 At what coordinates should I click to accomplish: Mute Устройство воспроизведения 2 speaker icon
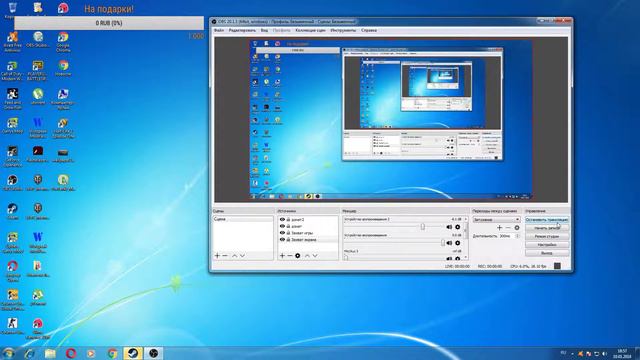click(449, 227)
